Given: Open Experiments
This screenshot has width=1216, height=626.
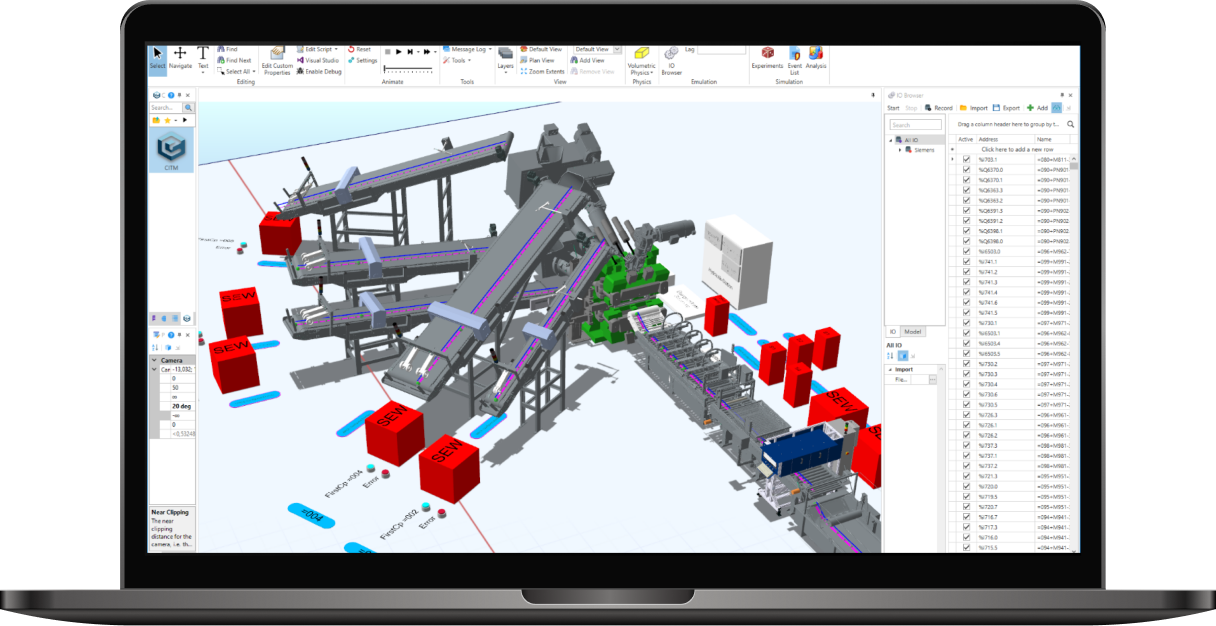Looking at the screenshot, I should tap(767, 58).
